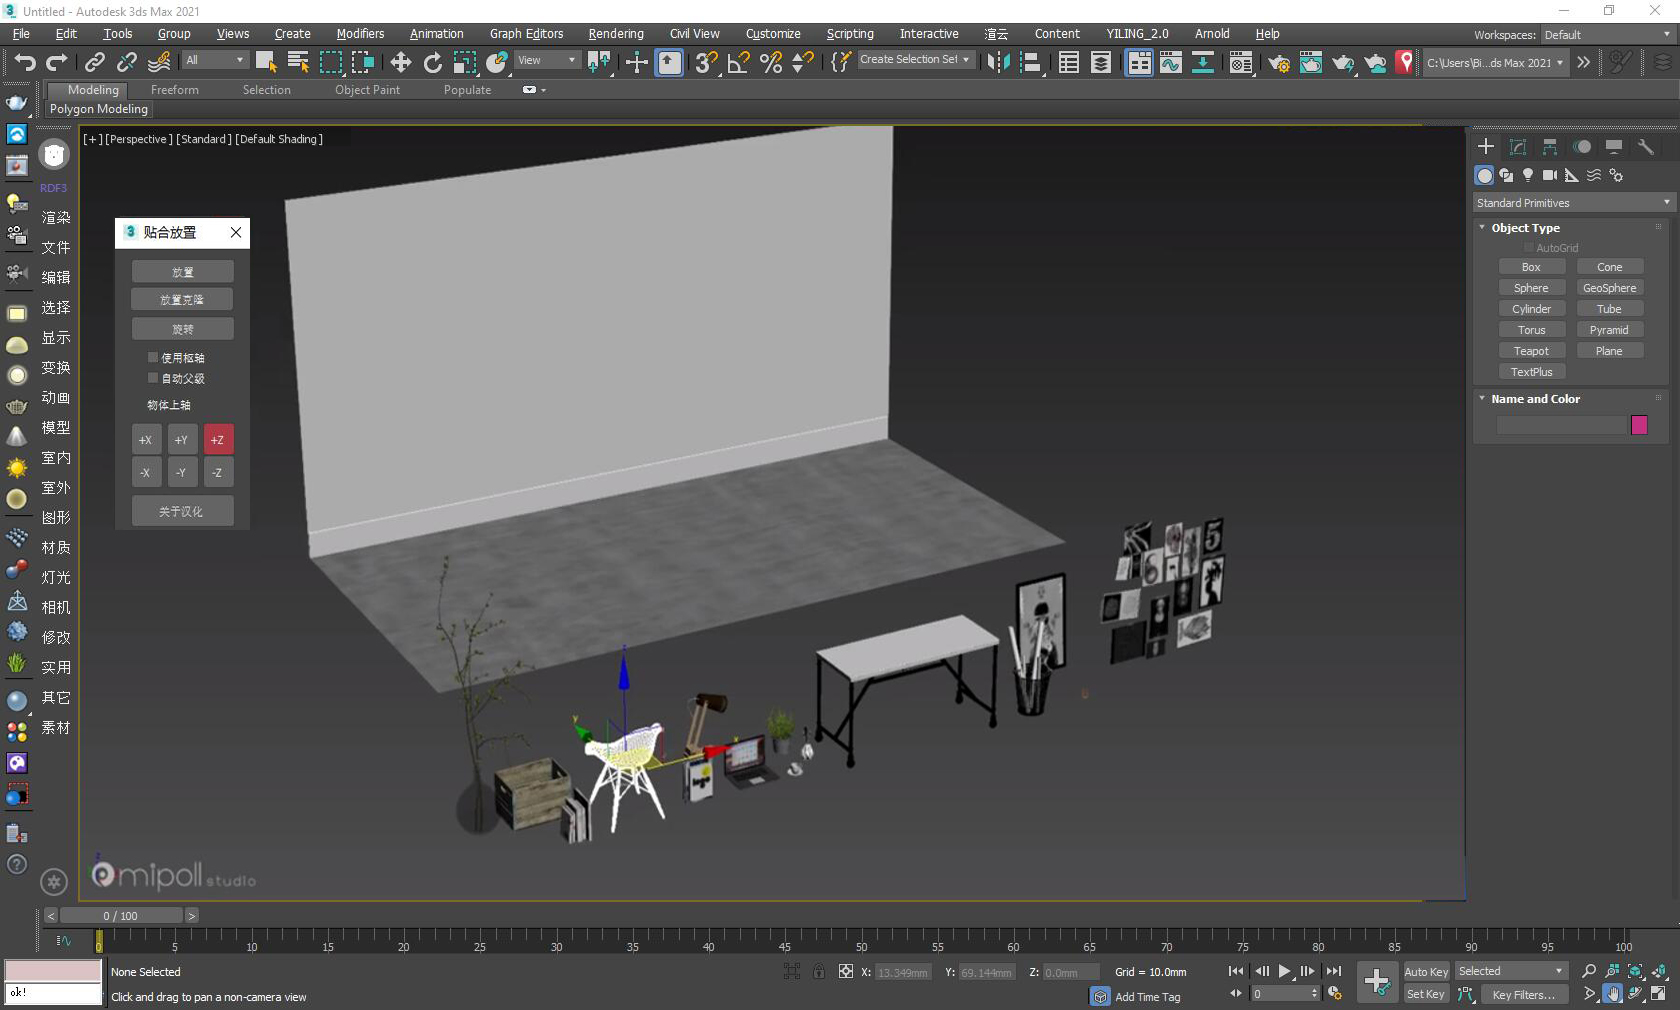1680x1010 pixels.
Task: Toggle the Auto Key button
Action: pos(1426,972)
